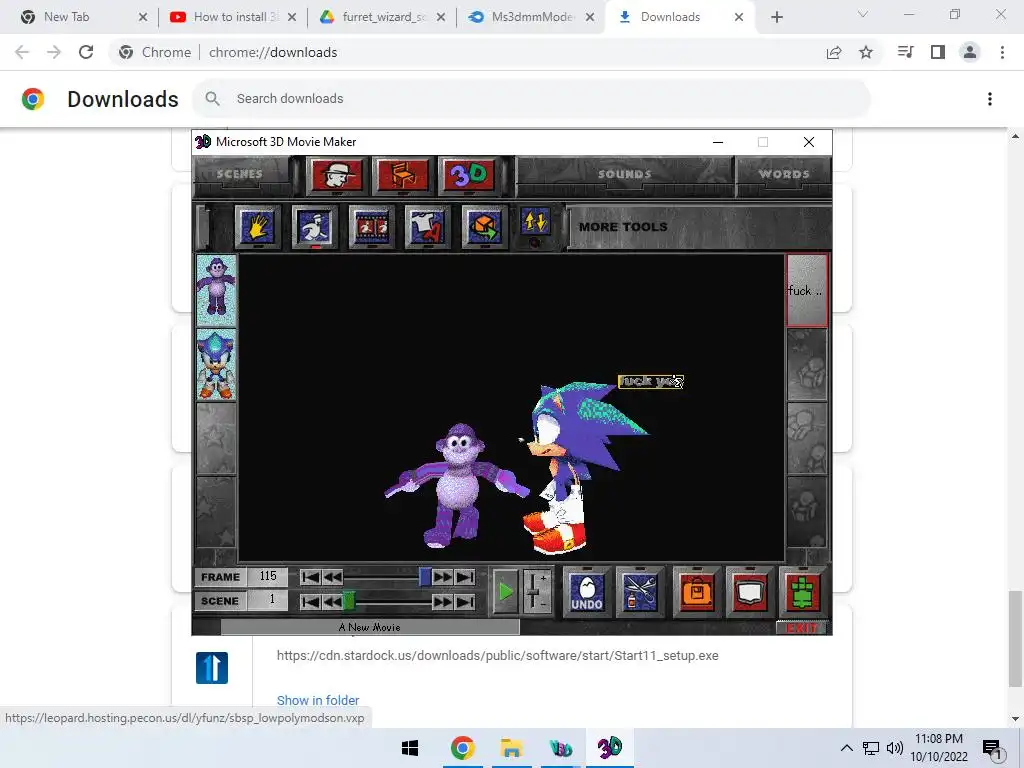Click the Search downloads field

[x=531, y=99]
